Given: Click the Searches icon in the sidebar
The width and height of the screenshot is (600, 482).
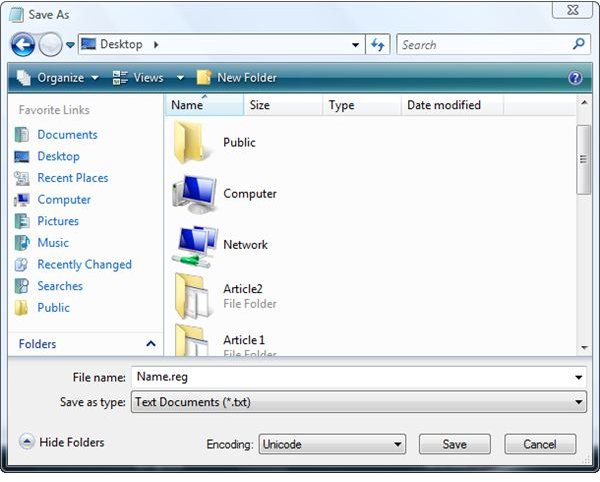Looking at the screenshot, I should pyautogui.click(x=21, y=286).
